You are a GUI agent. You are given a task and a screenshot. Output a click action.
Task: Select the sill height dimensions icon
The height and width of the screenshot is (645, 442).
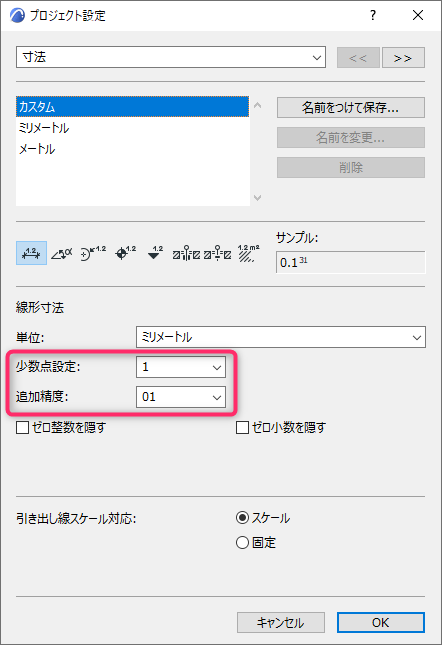pyautogui.click(x=218, y=253)
